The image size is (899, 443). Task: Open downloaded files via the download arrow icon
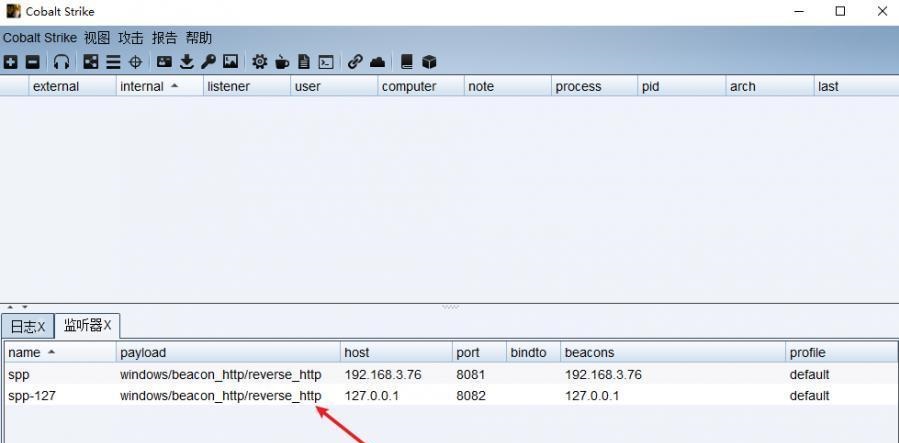click(186, 62)
